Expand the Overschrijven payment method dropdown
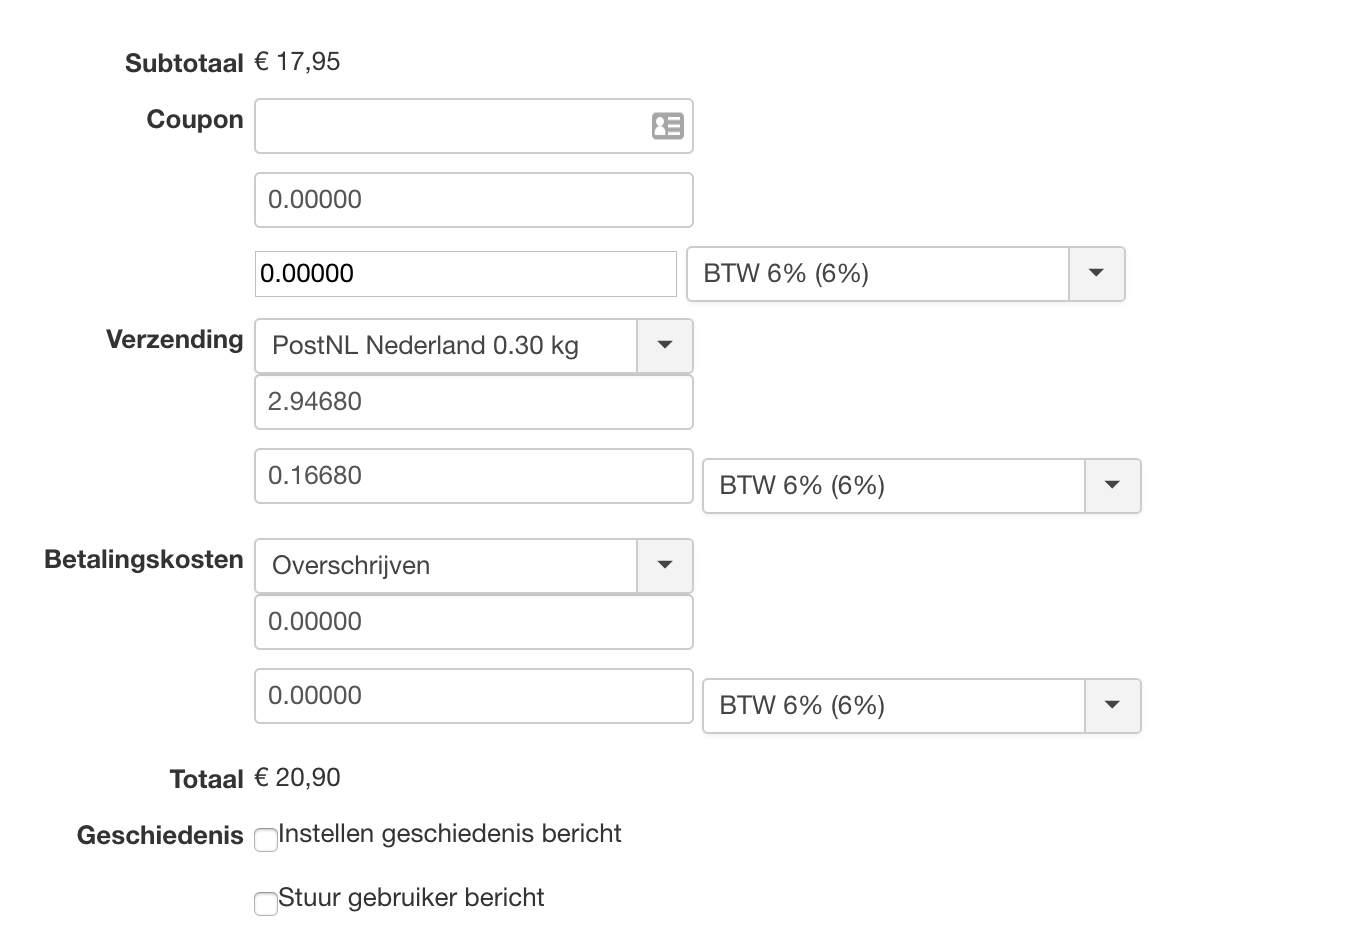The width and height of the screenshot is (1358, 944). 664,566
